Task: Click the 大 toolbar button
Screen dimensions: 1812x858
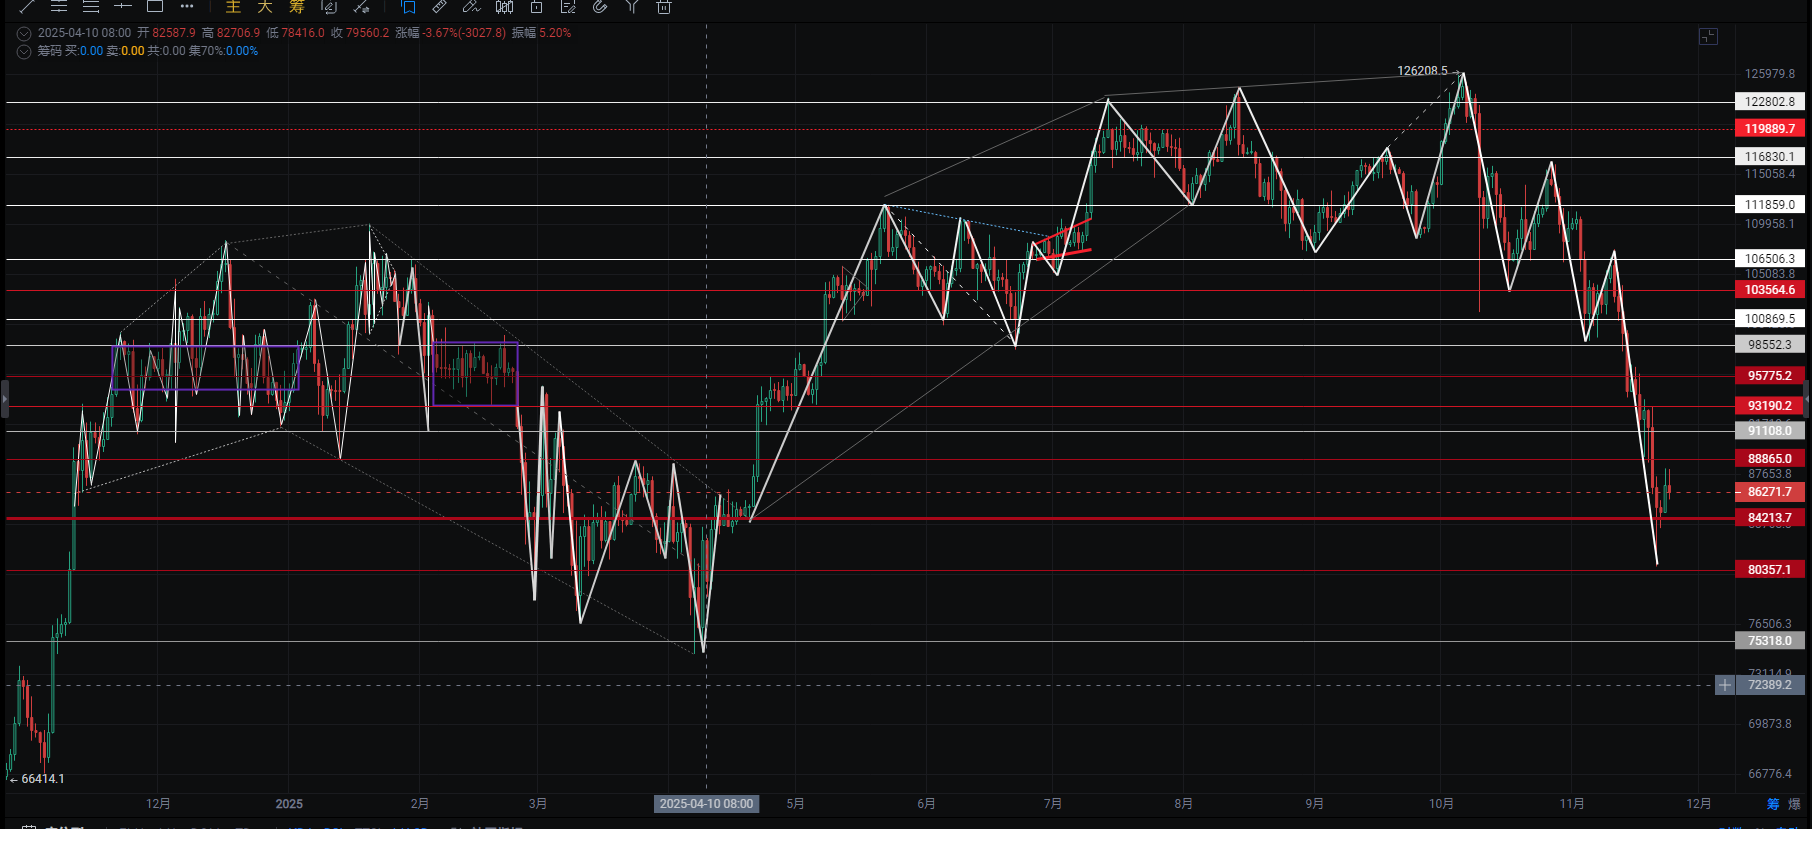Action: (265, 7)
